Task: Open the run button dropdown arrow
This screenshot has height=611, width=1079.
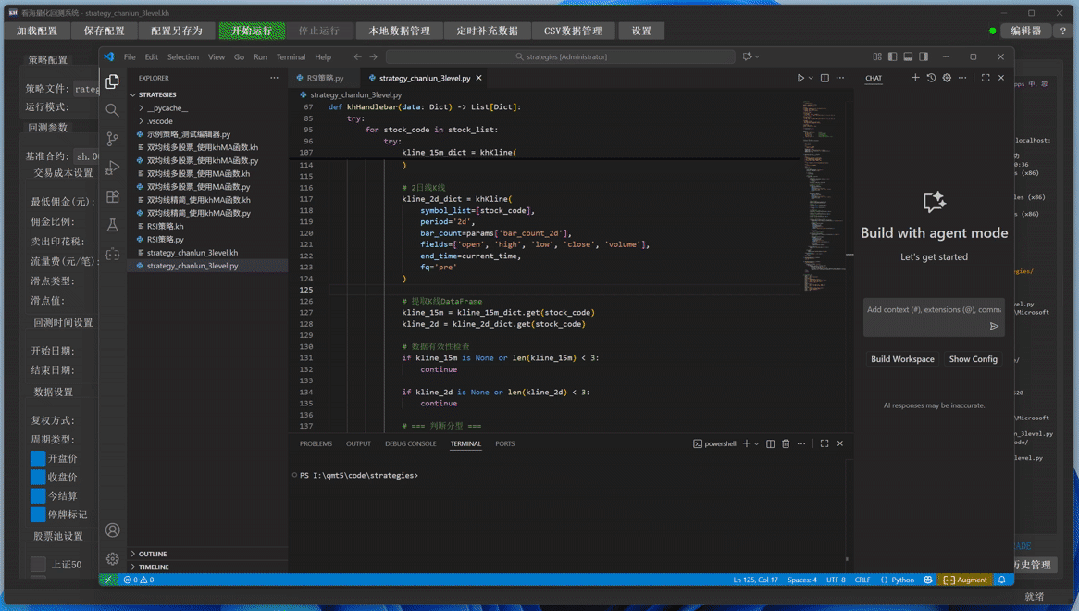Action: coord(811,78)
